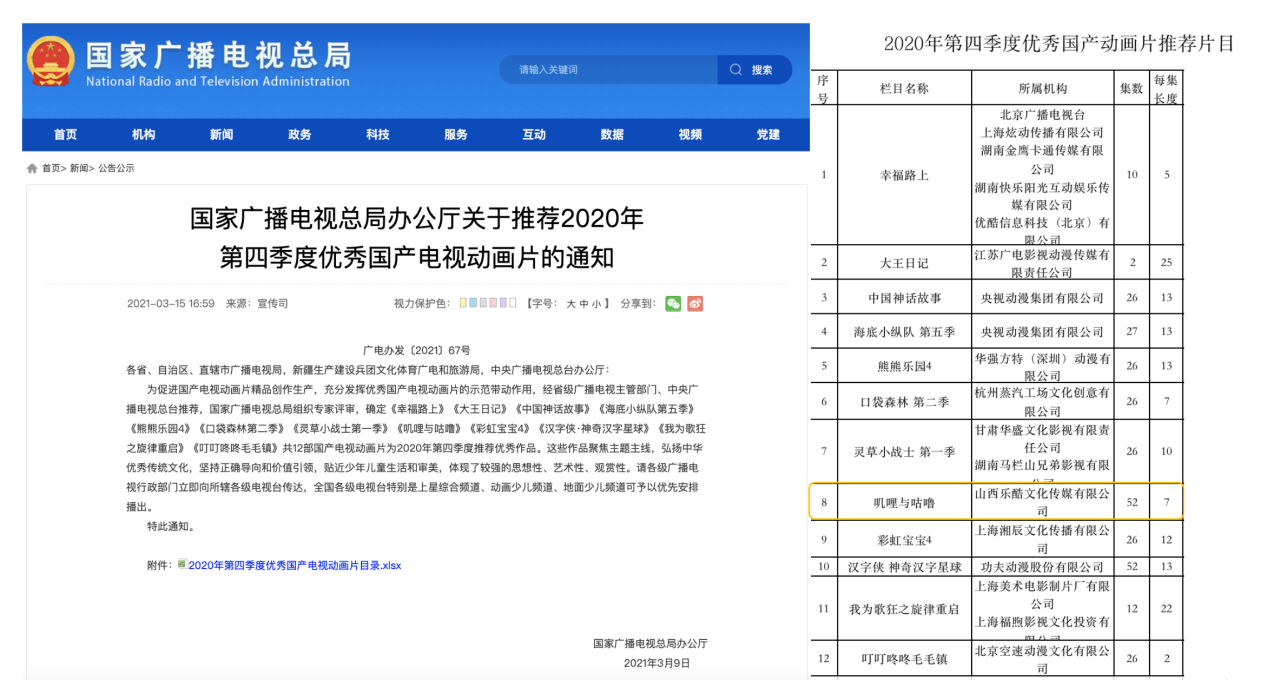
Task: Click the xlsx attachment file icon
Action: [182, 564]
